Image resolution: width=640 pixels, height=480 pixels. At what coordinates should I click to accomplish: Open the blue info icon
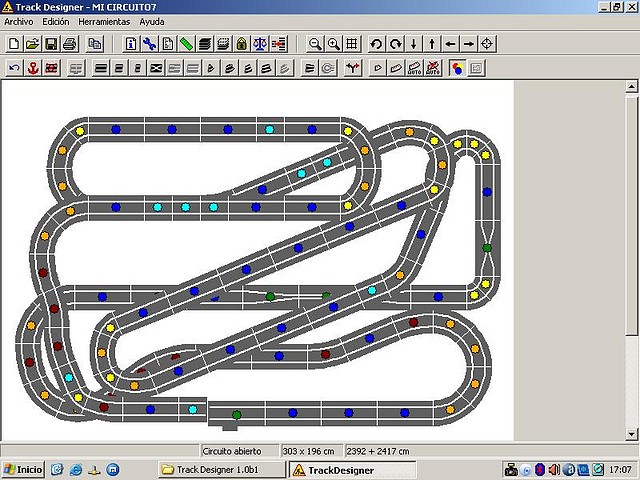[x=131, y=44]
